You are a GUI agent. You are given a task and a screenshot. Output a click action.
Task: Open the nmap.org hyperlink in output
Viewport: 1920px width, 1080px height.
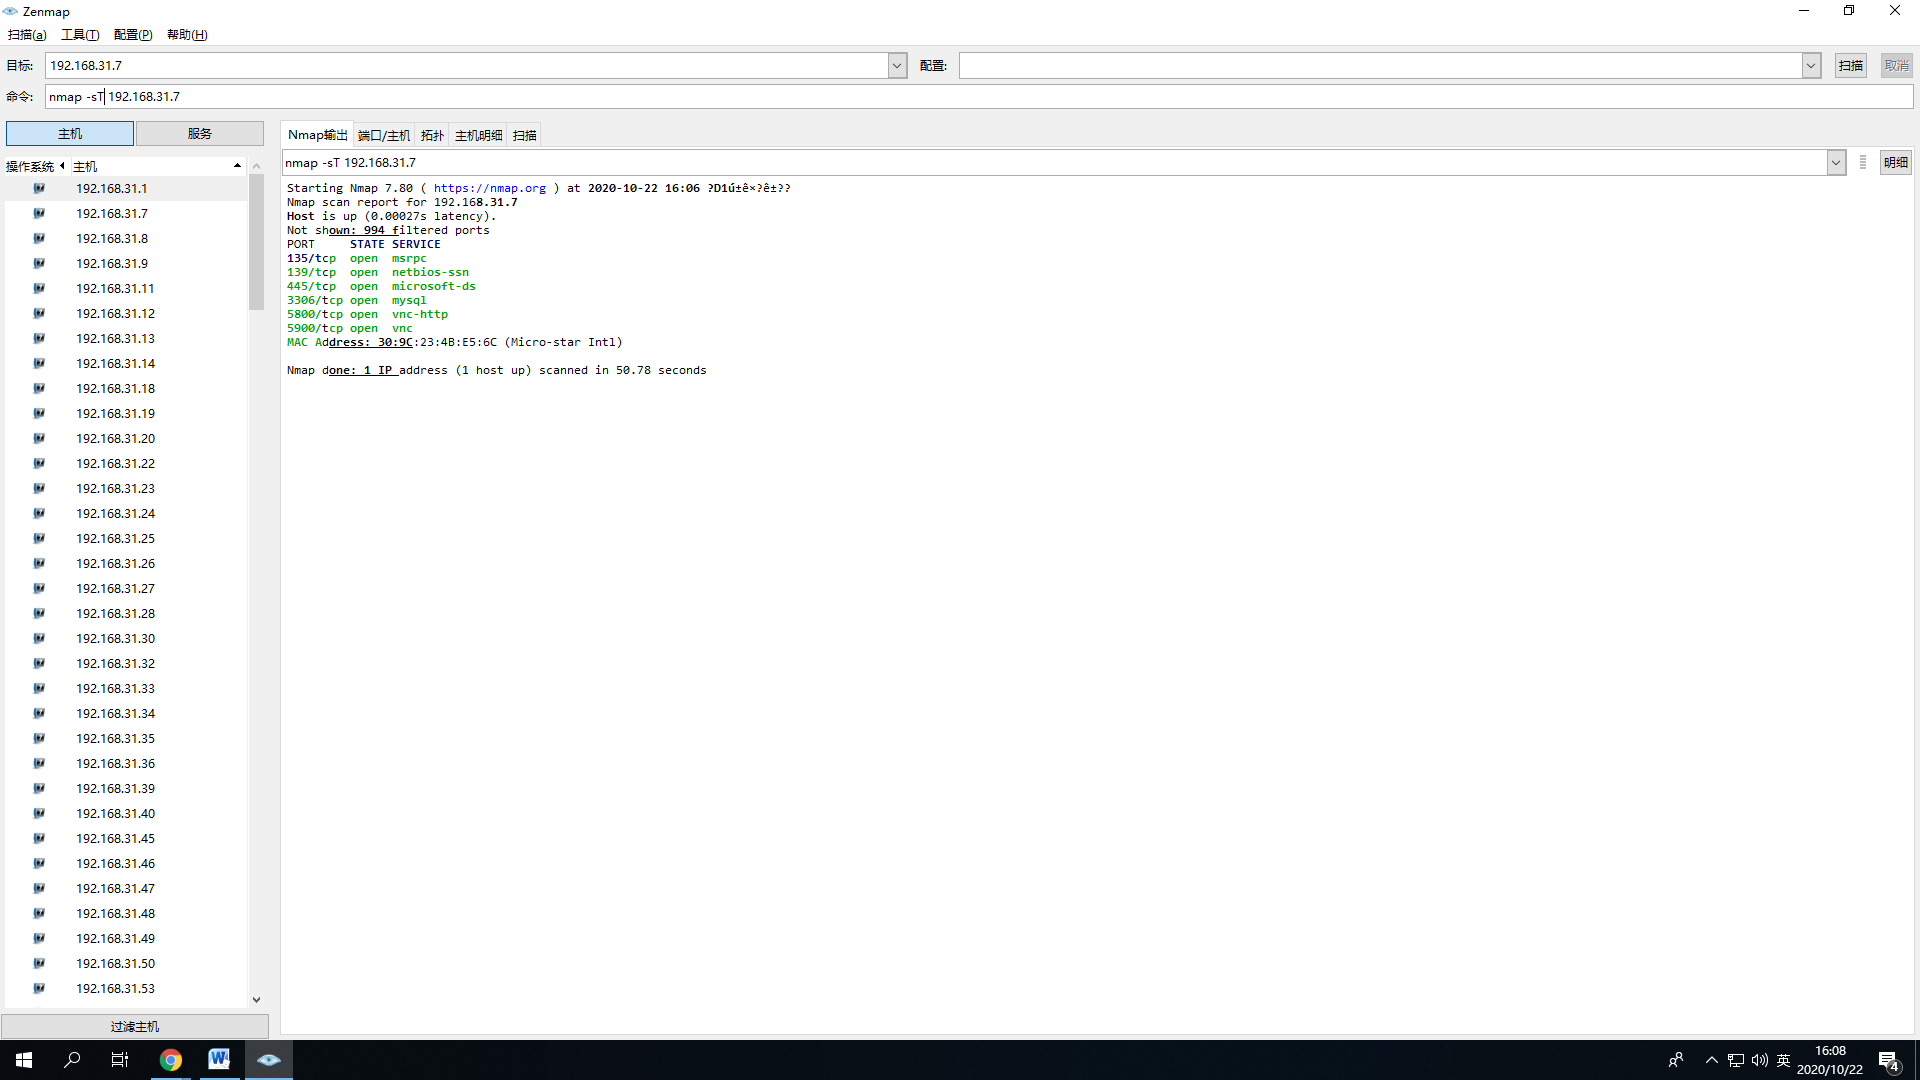(489, 188)
